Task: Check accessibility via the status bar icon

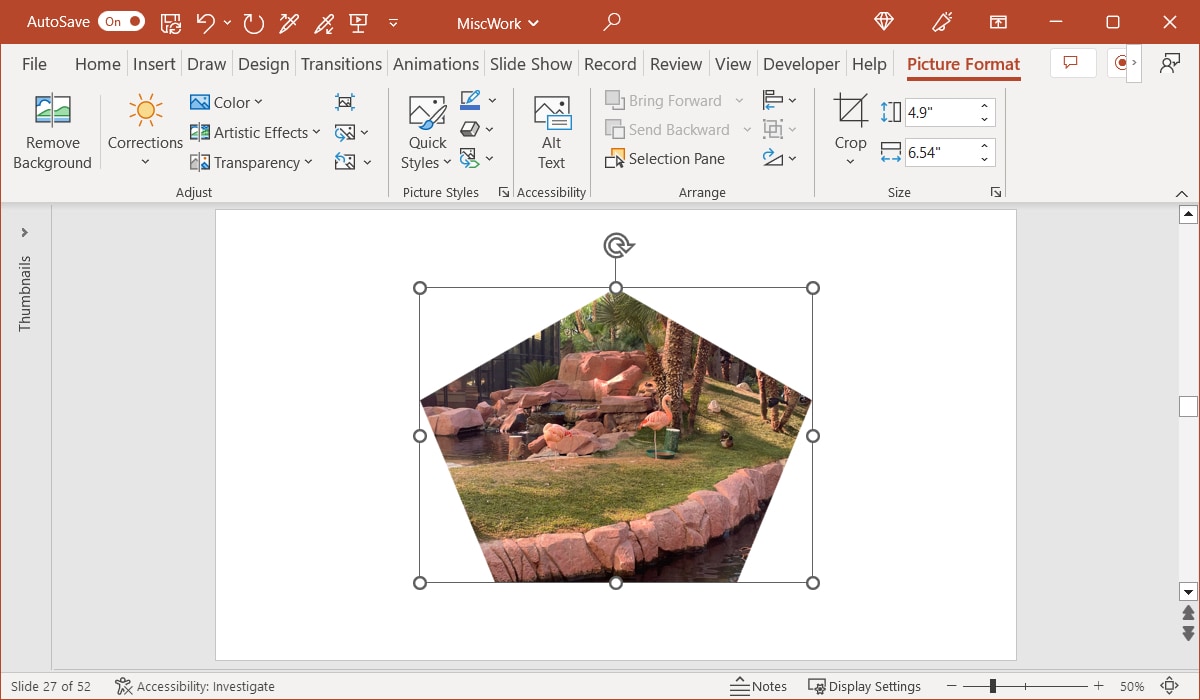Action: click(124, 686)
